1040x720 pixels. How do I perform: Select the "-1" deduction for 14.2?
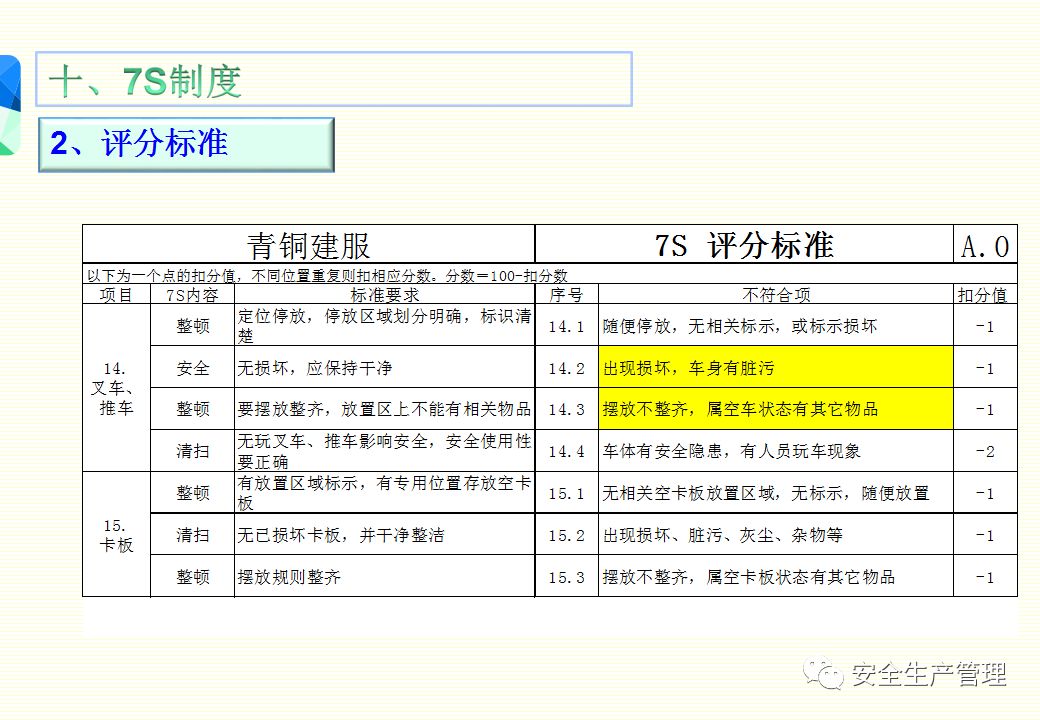[x=985, y=368]
